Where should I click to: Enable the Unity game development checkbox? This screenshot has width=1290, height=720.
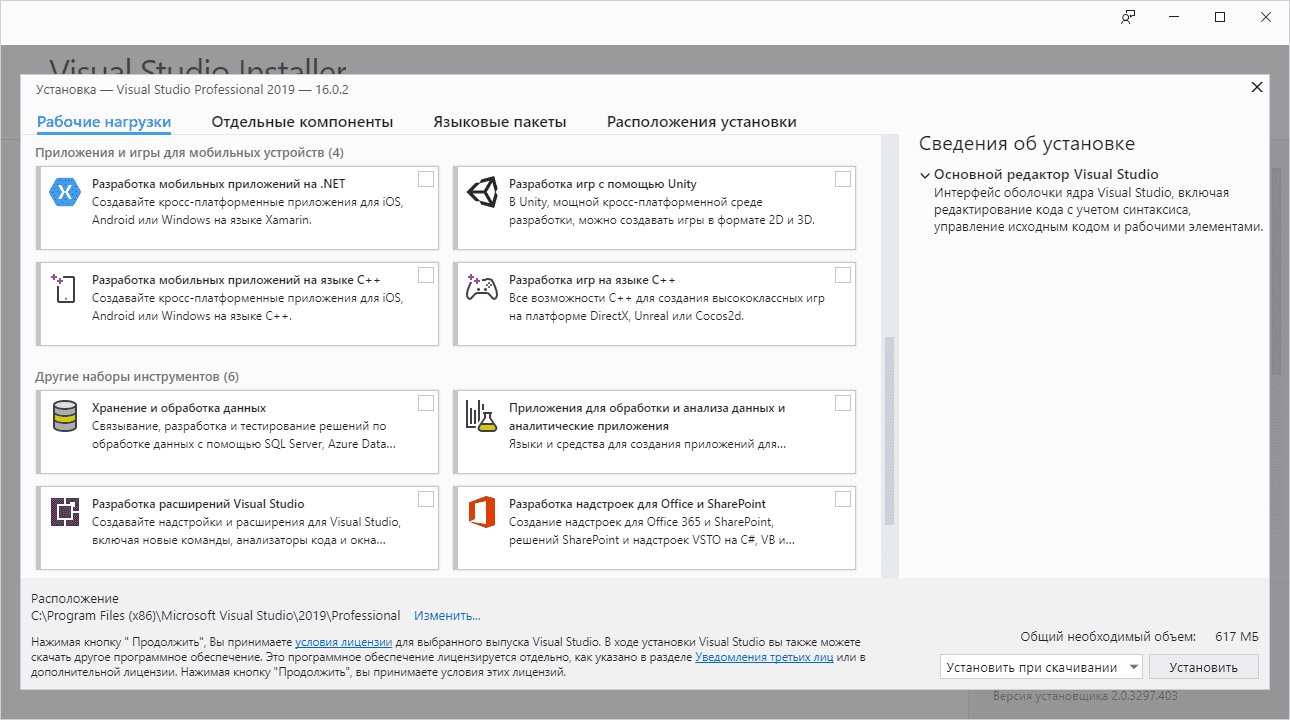(843, 179)
